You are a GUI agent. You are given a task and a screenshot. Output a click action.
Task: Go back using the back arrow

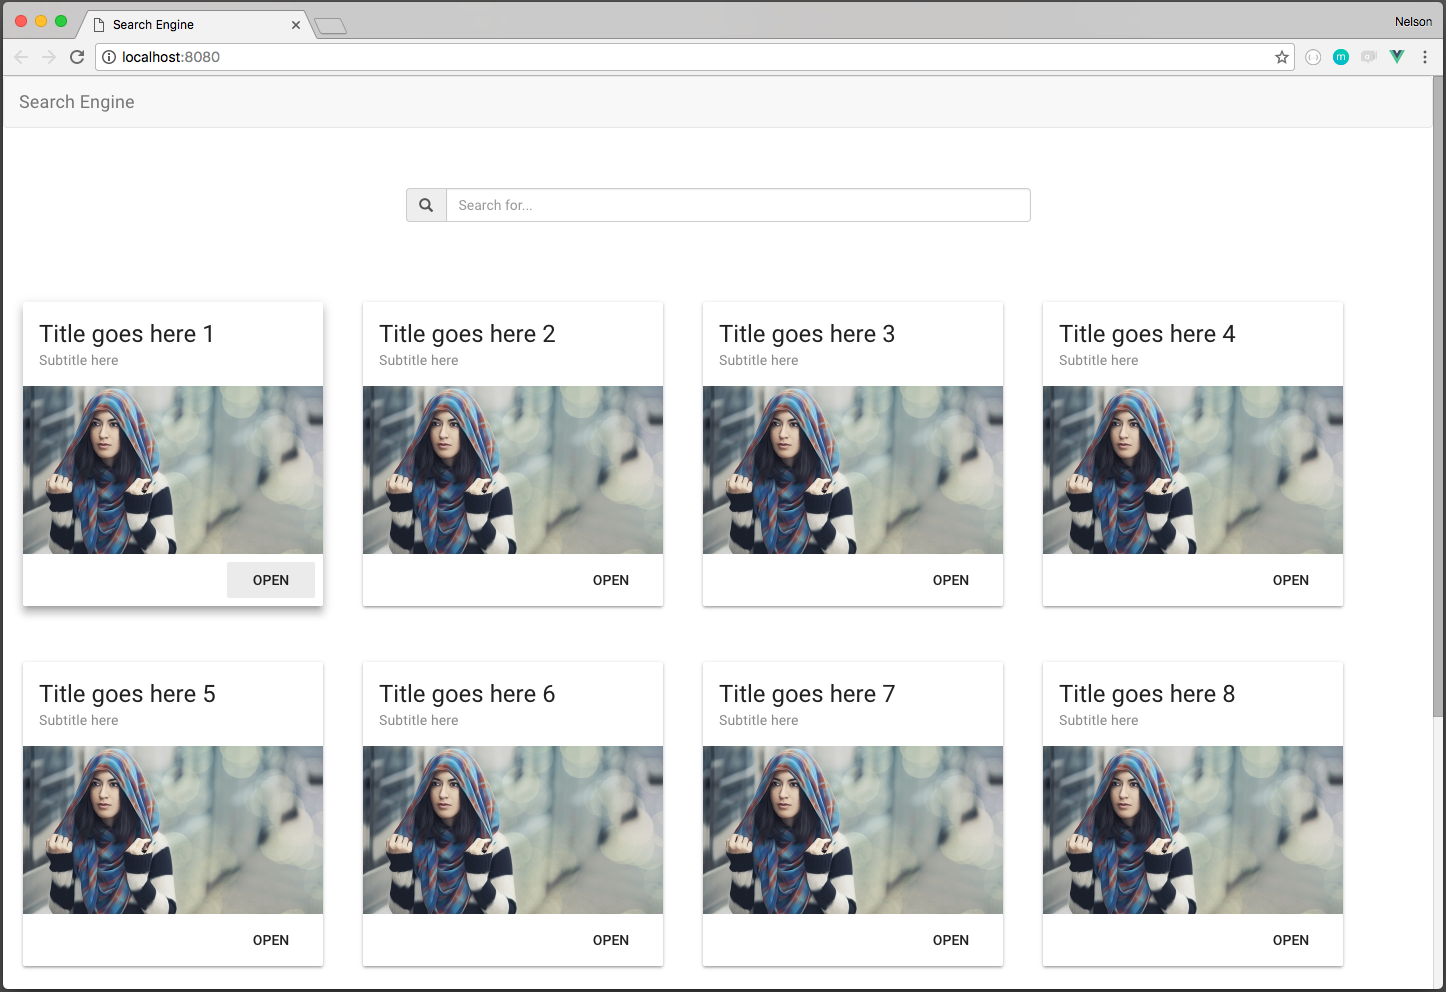21,57
